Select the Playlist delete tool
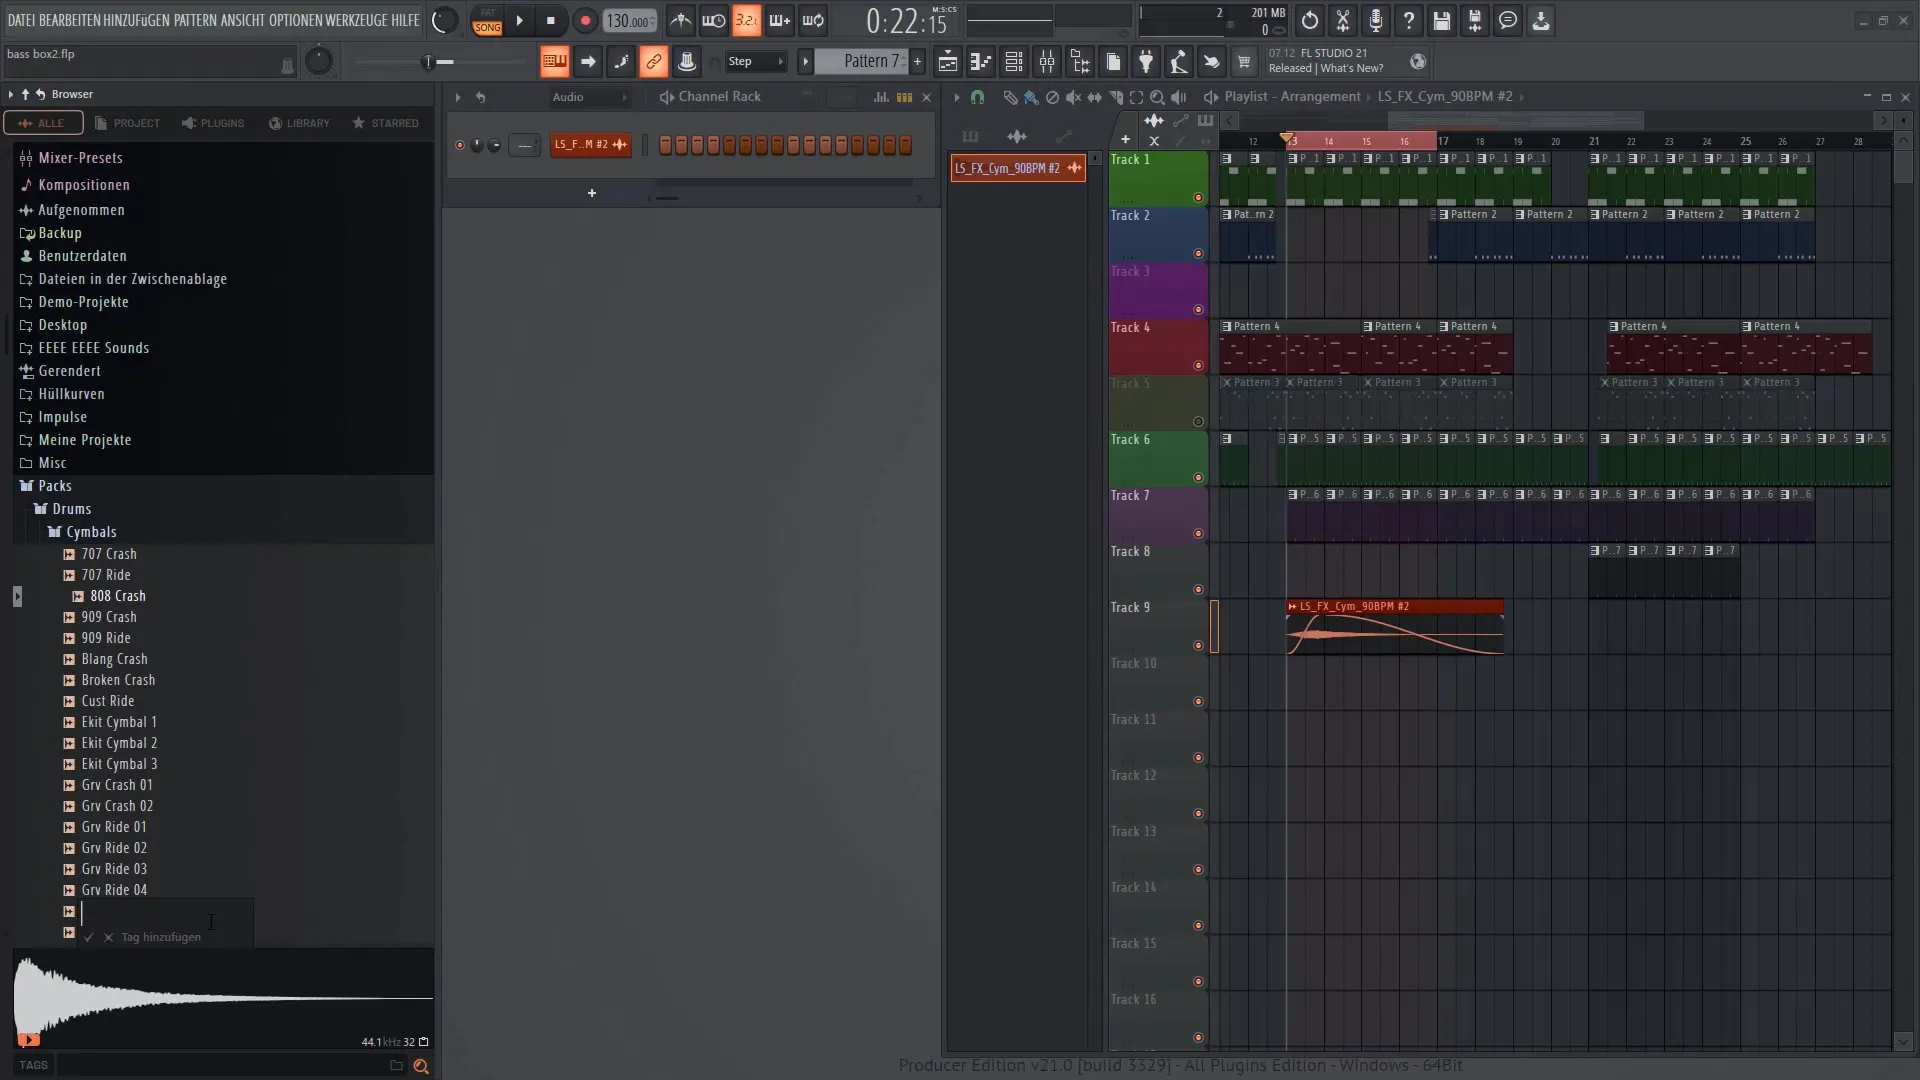 click(x=1052, y=97)
